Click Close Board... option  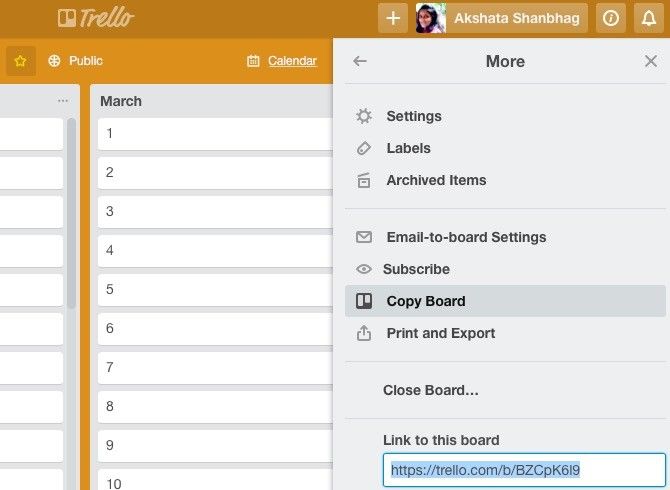[430, 390]
